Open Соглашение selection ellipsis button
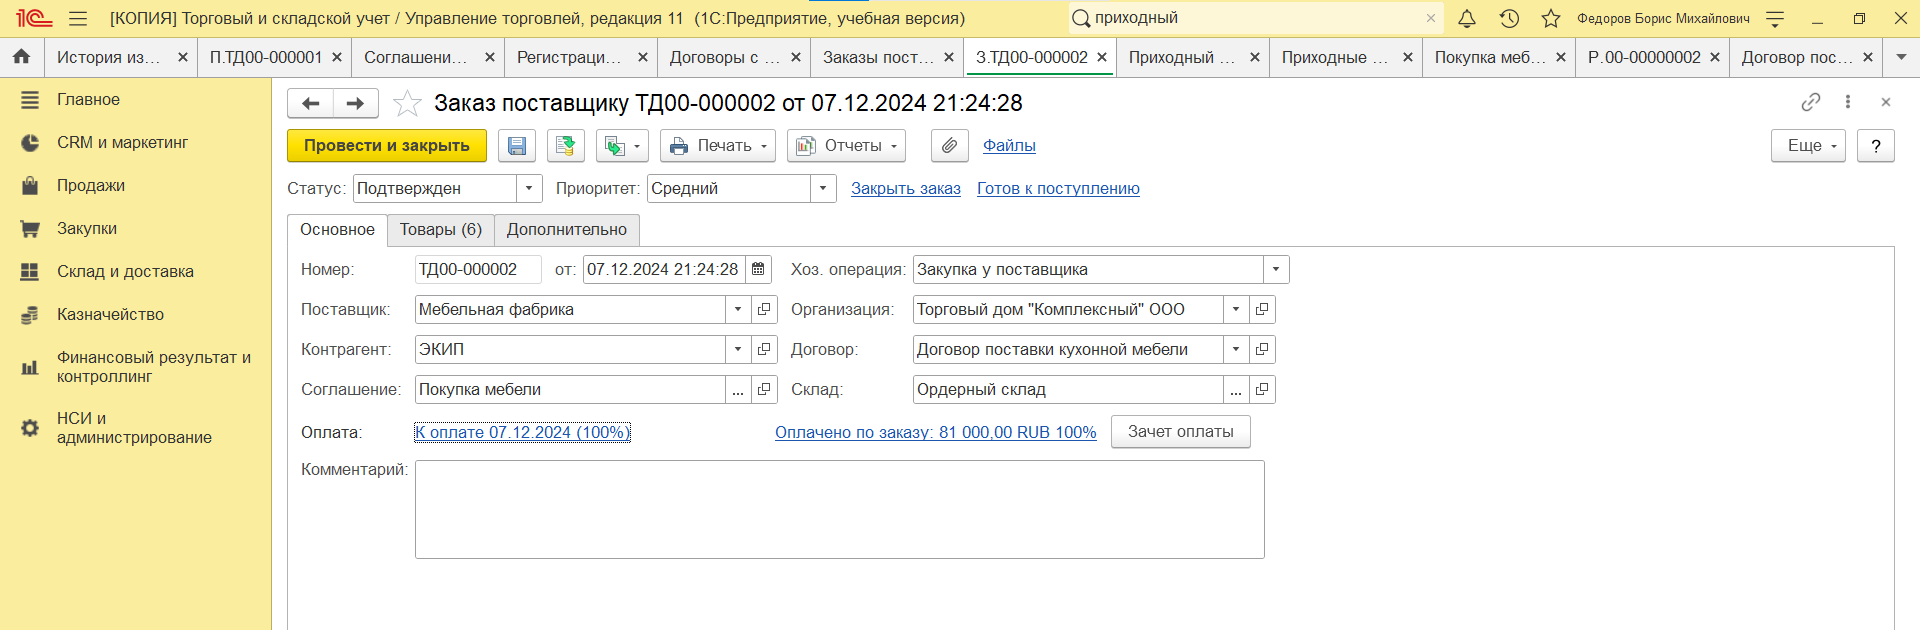 (x=738, y=389)
